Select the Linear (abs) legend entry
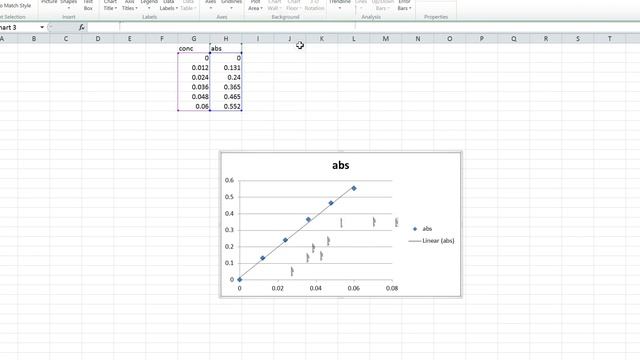 (431, 241)
